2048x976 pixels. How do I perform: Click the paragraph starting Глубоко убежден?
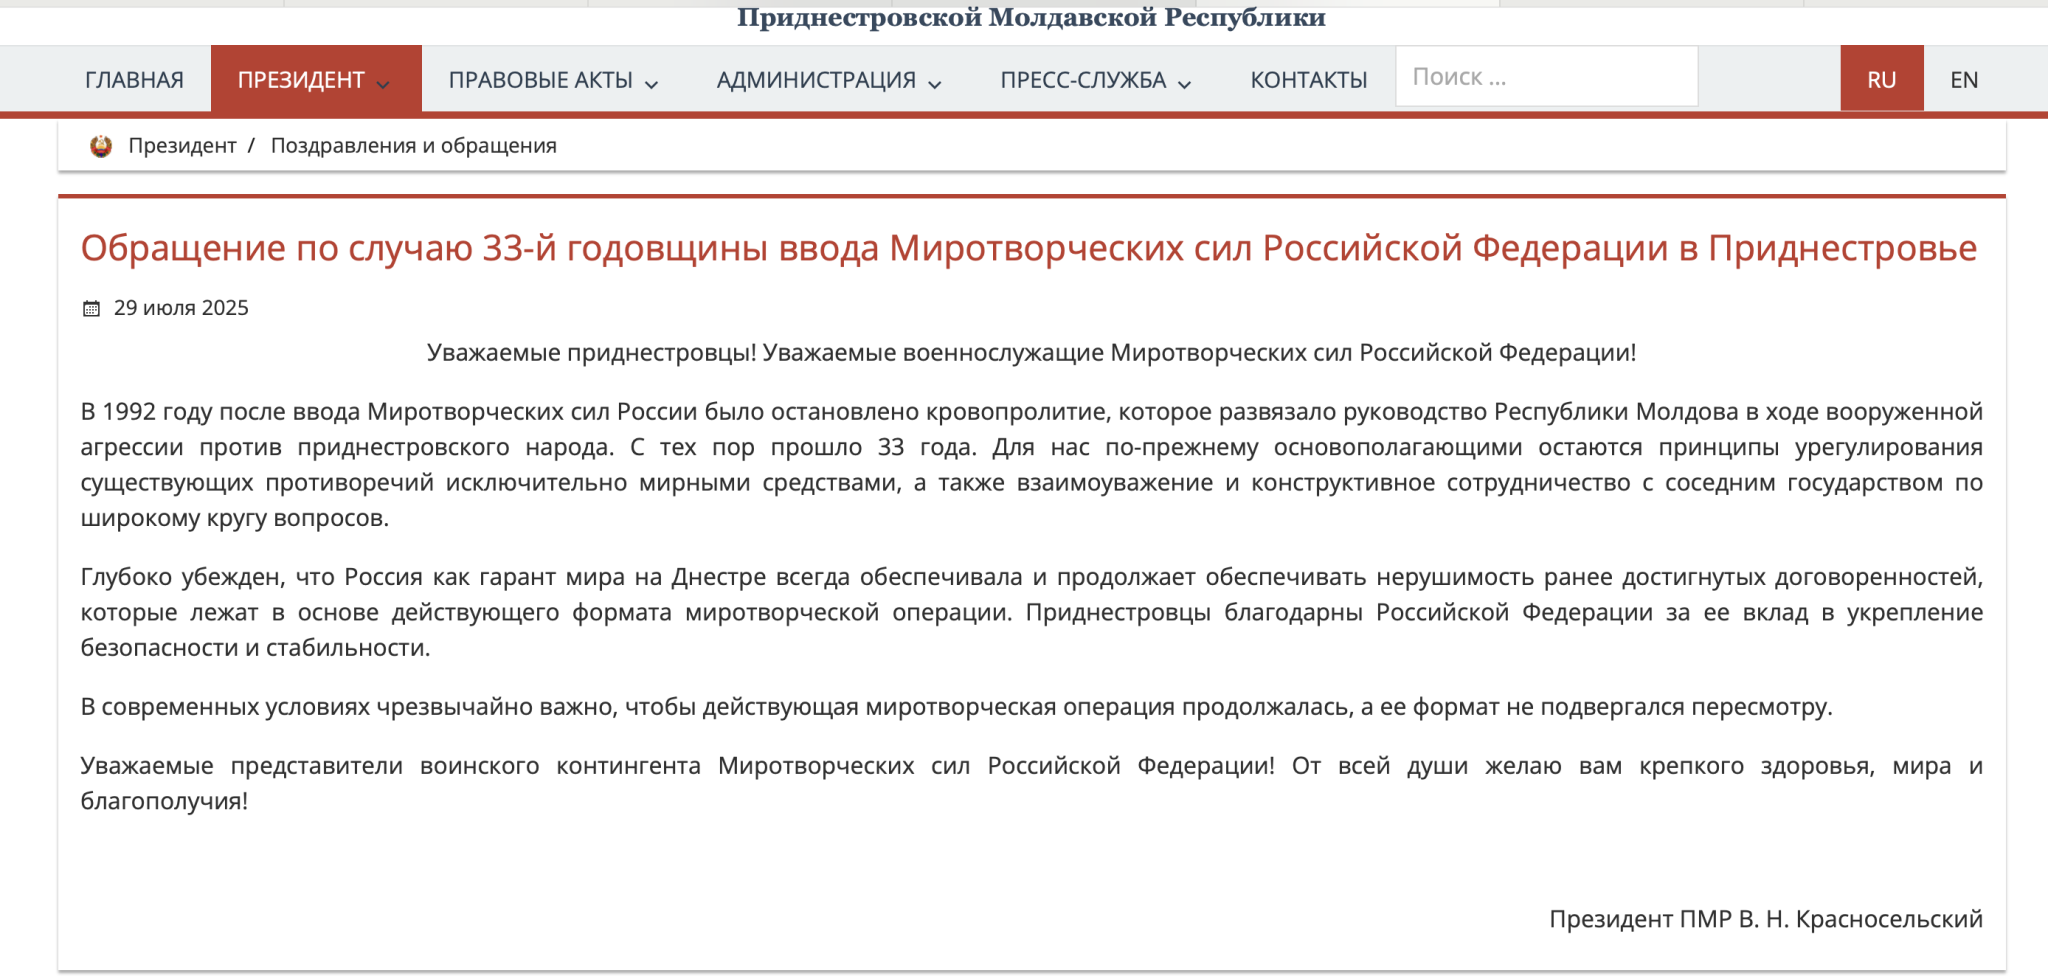point(1032,612)
